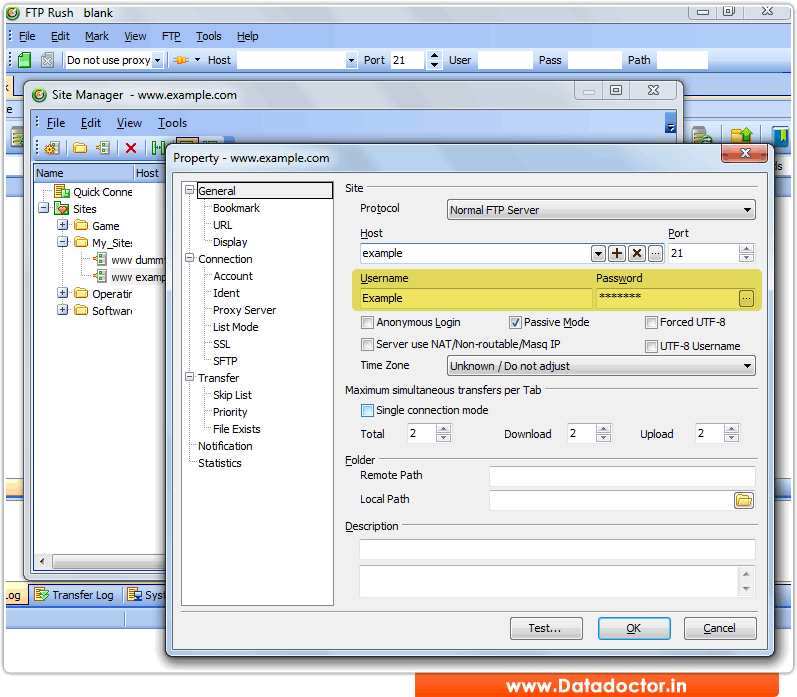The width and height of the screenshot is (797, 697).
Task: Click the Sites heart folder icon
Action: (62, 208)
